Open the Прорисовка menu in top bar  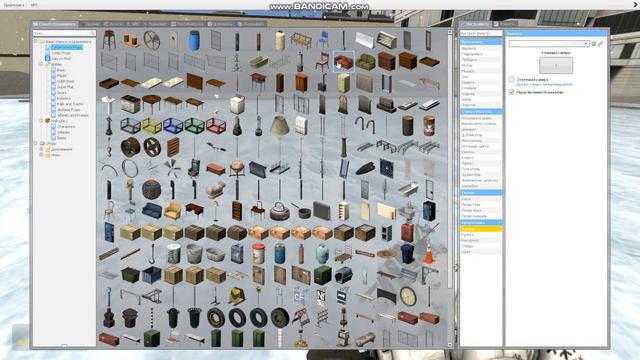tap(14, 5)
